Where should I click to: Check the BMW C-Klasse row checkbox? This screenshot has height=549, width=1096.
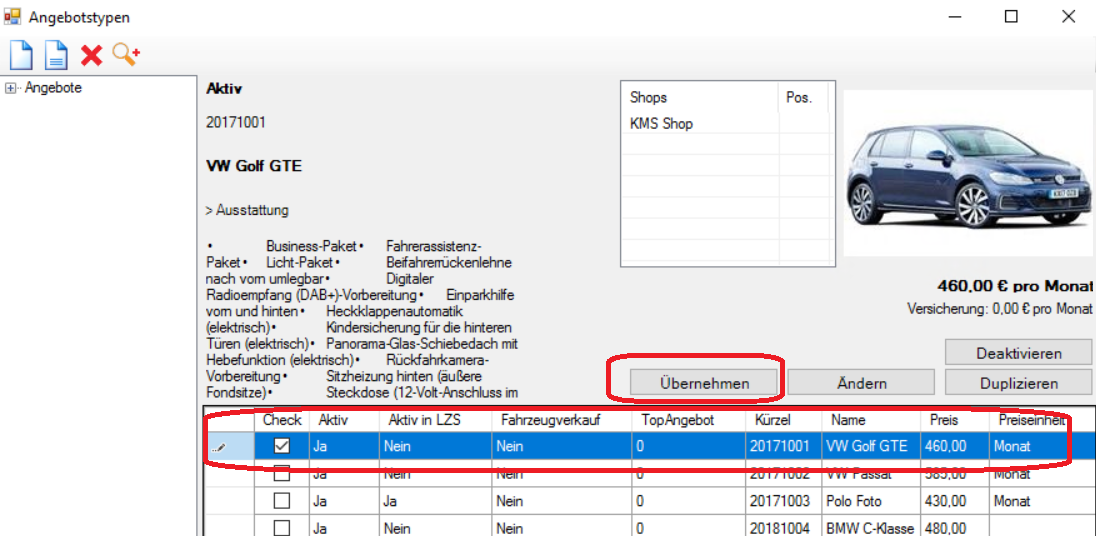pos(282,528)
